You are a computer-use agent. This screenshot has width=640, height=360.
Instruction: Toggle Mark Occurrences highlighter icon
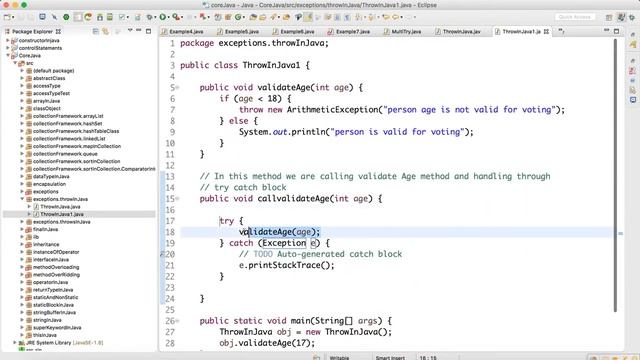coord(307,17)
